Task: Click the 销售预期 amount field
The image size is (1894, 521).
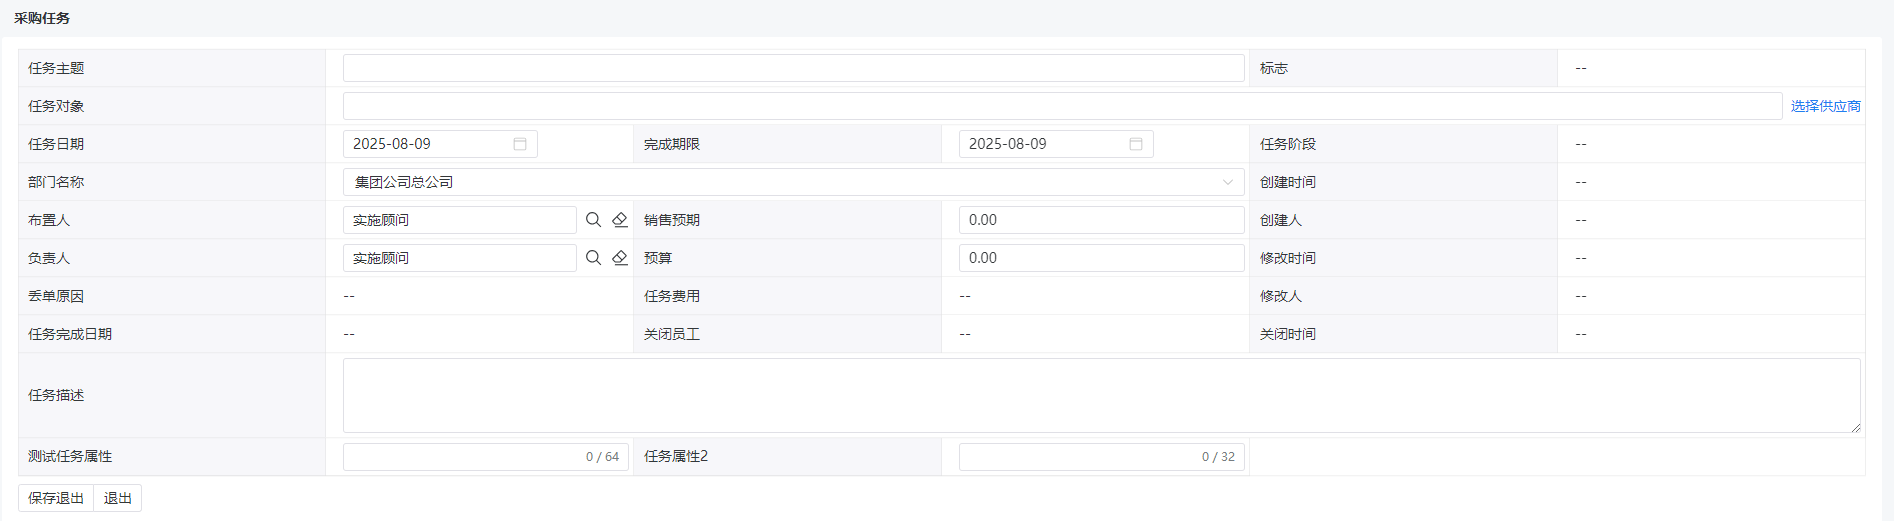Action: [x=1102, y=220]
